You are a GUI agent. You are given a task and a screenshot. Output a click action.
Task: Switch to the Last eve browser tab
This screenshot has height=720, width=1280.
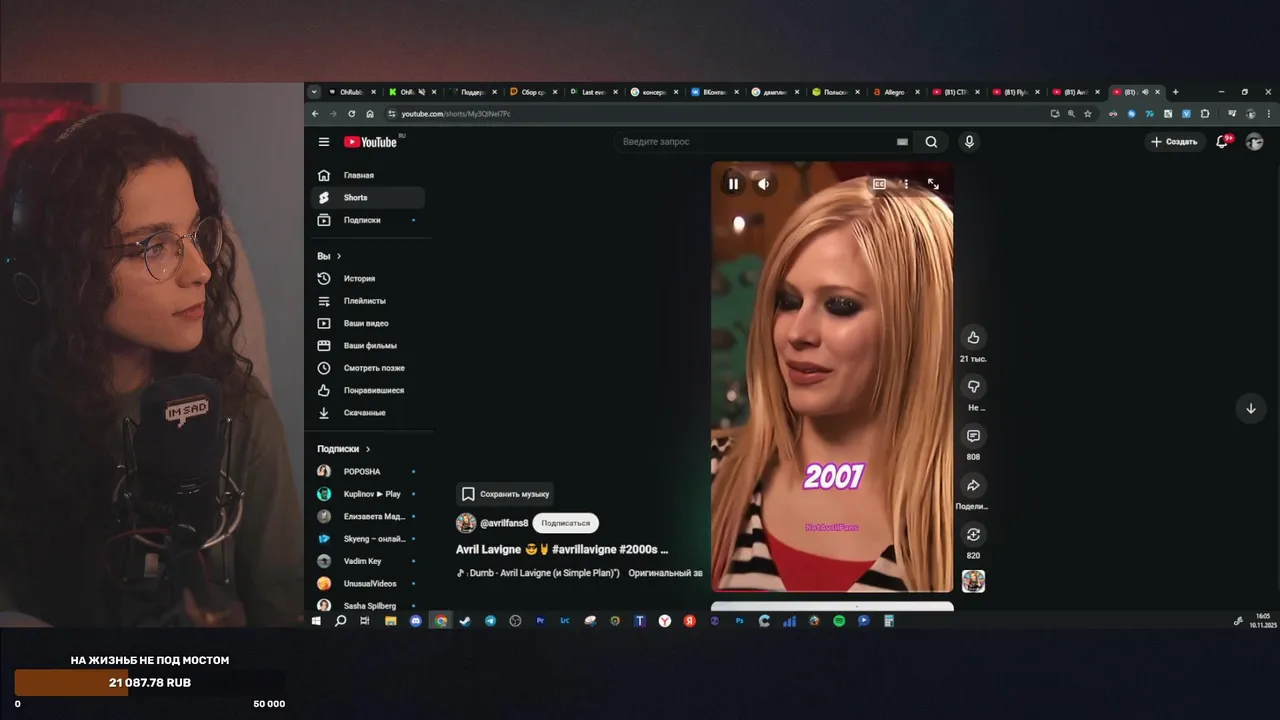593,92
